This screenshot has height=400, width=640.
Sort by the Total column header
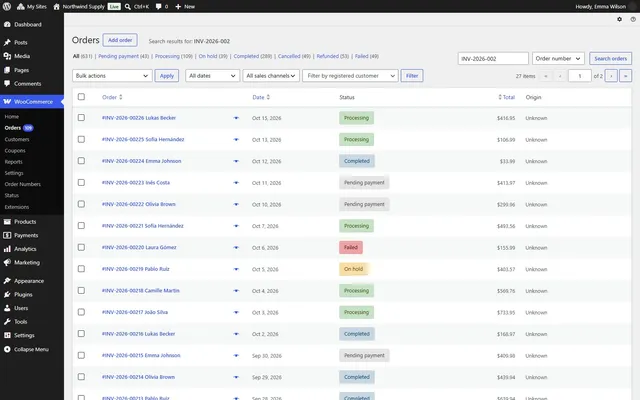[x=507, y=97]
